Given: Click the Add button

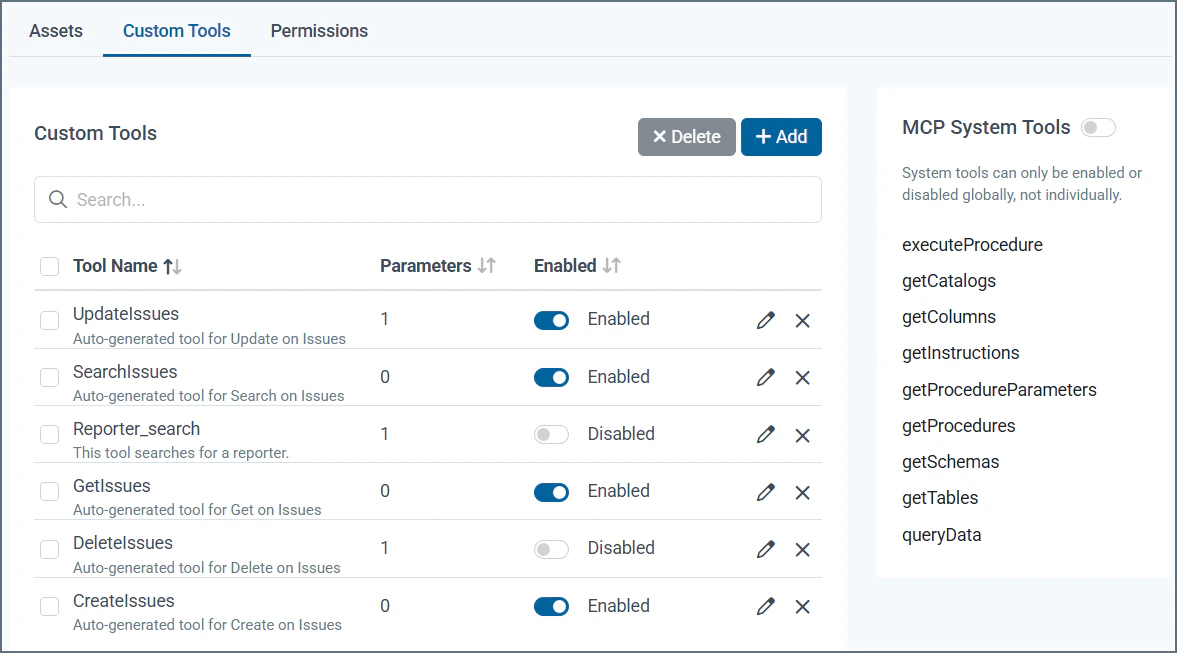Looking at the screenshot, I should tap(781, 137).
